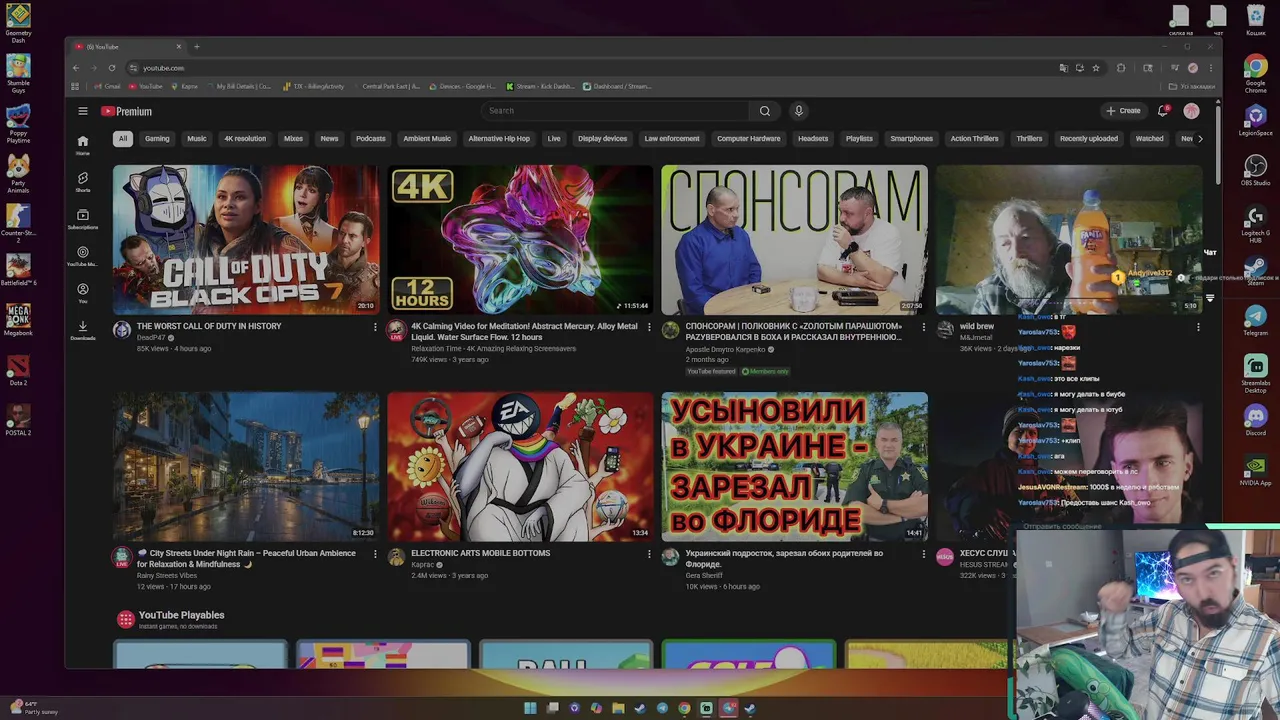1280x720 pixels.
Task: Click the YouTube Premium logo
Action: pos(128,111)
